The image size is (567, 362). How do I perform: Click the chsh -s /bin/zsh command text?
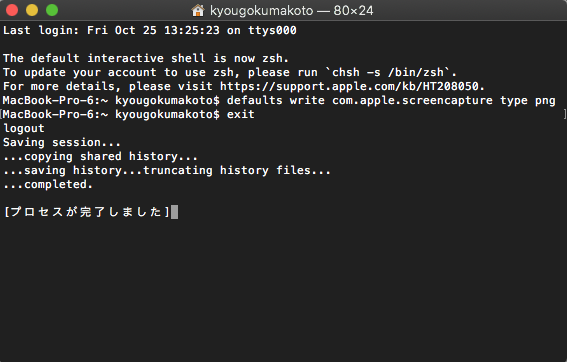pos(388,72)
